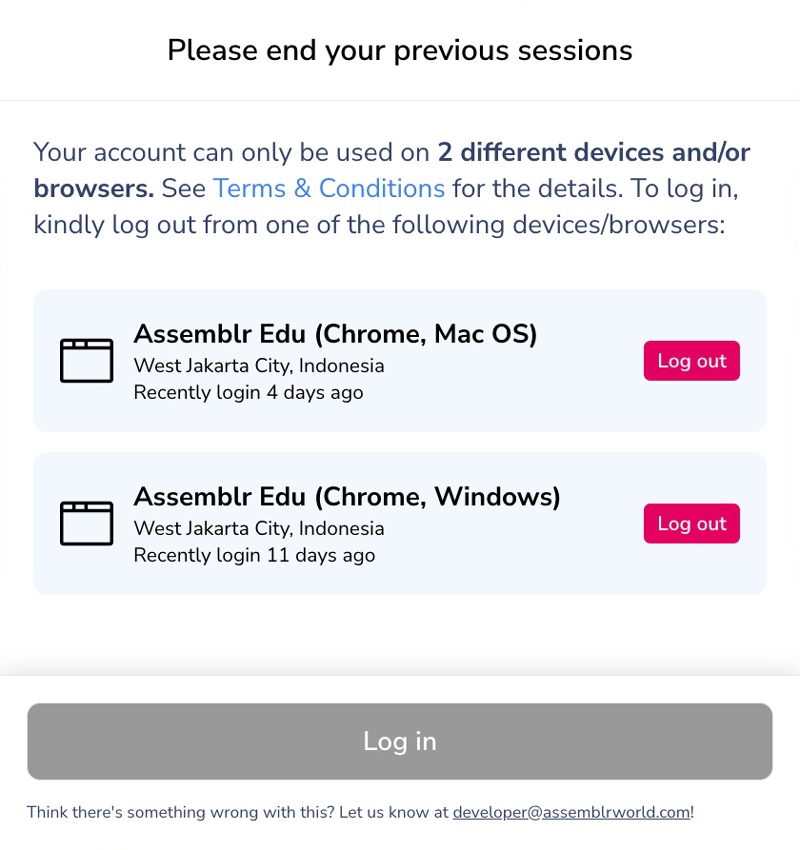Click the "Please end your previous sessions" heading

tap(400, 50)
